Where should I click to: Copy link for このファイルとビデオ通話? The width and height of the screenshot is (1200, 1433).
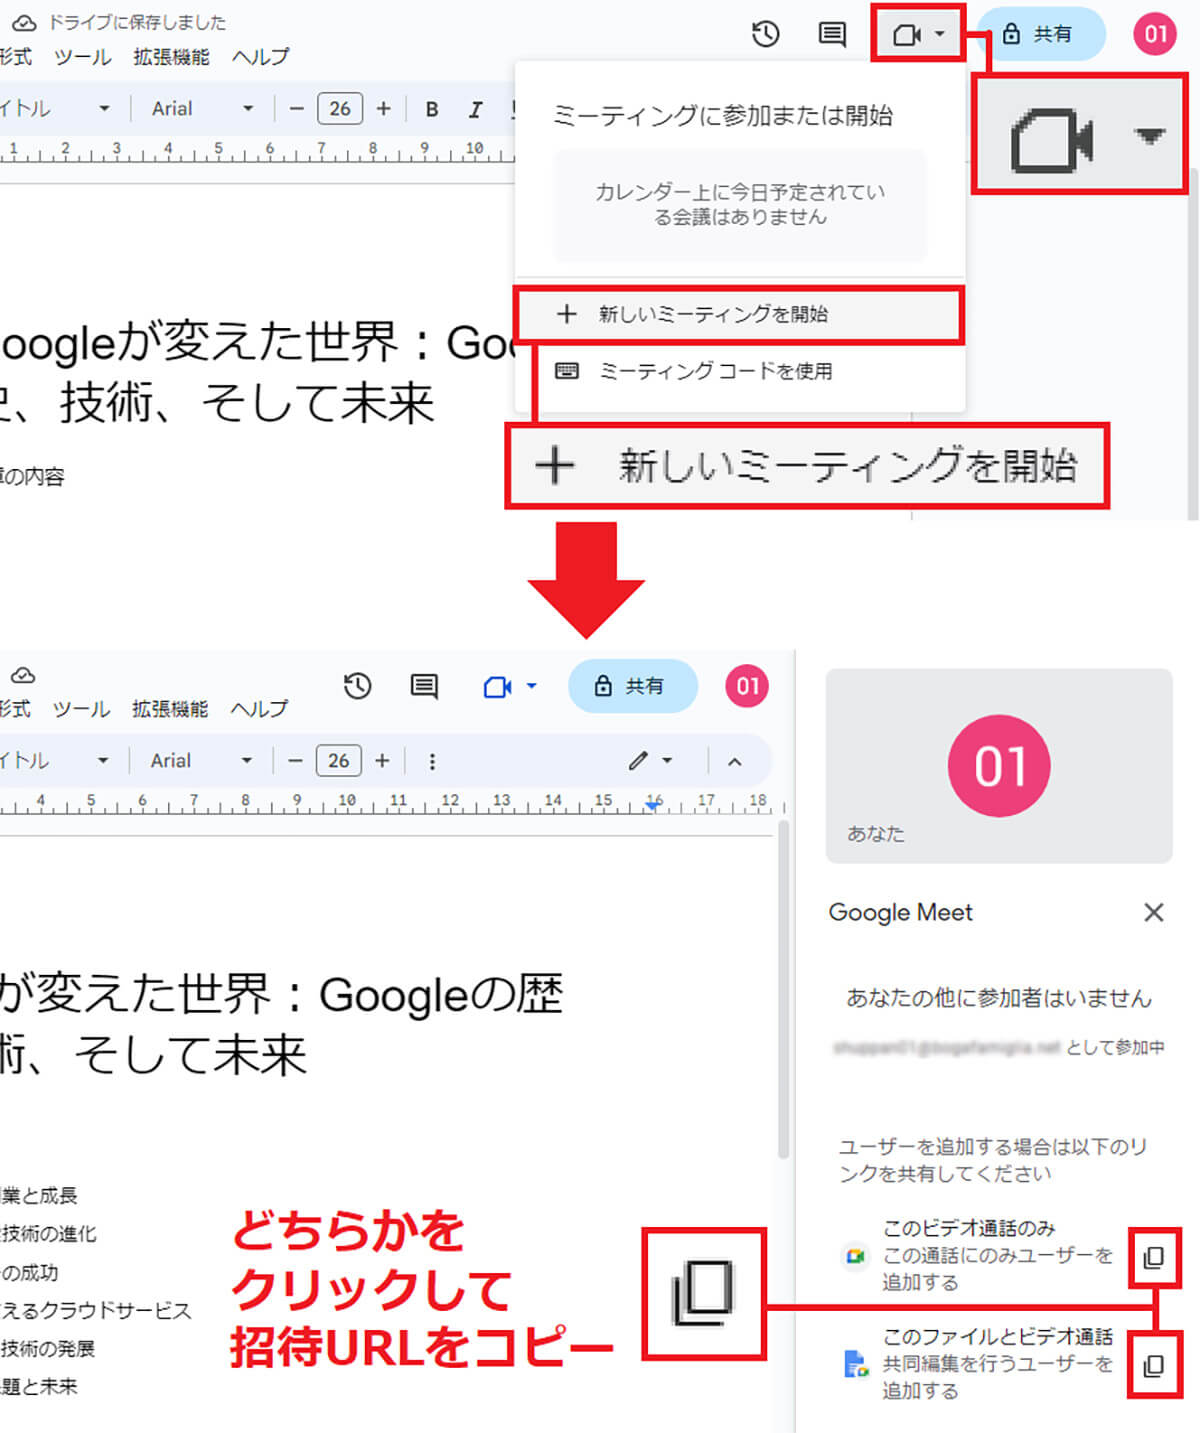pyautogui.click(x=1154, y=1365)
